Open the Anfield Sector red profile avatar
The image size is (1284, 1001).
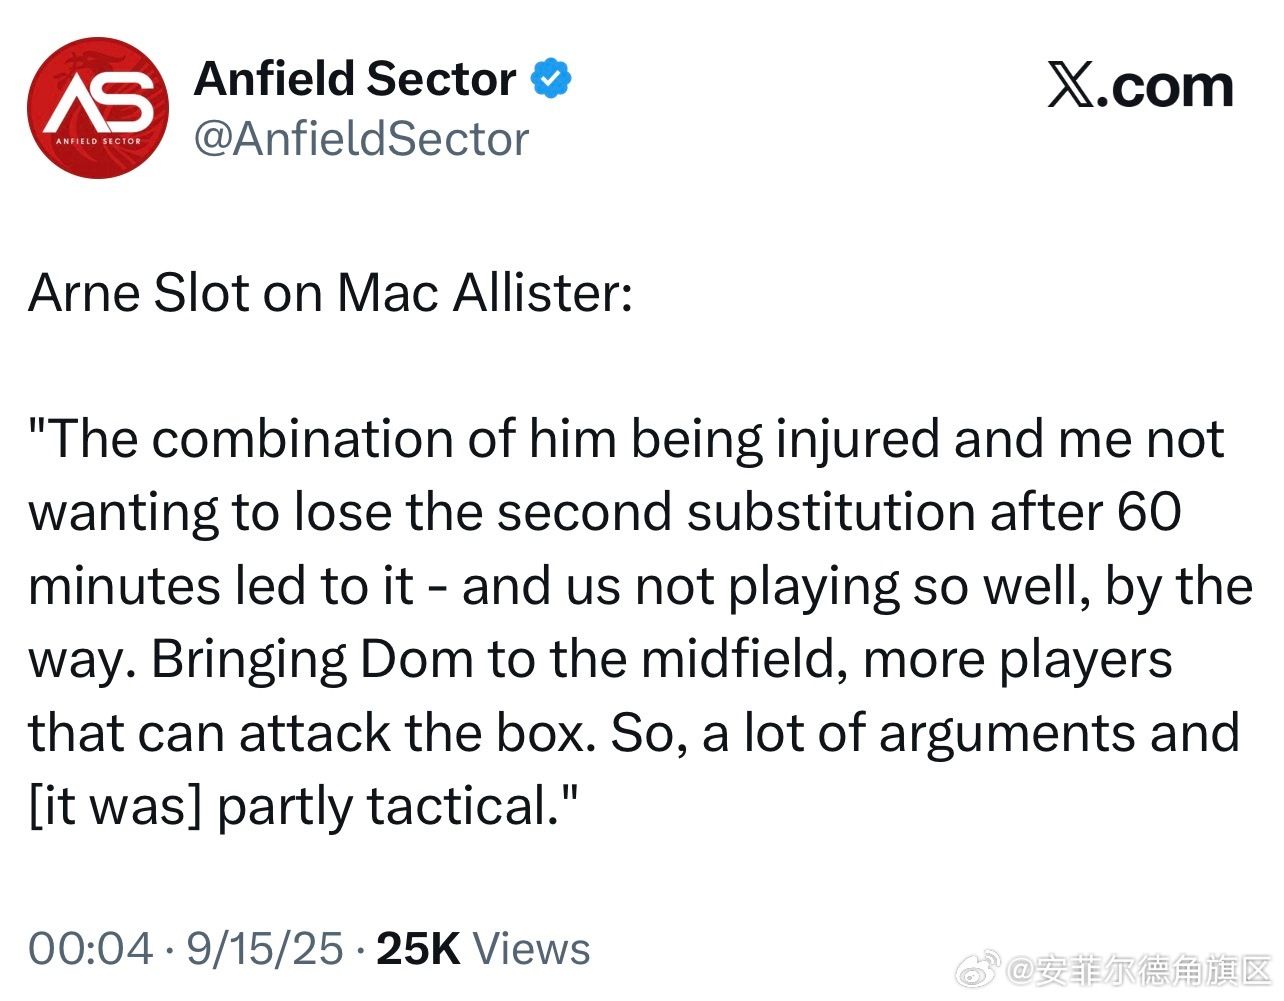coord(98,108)
